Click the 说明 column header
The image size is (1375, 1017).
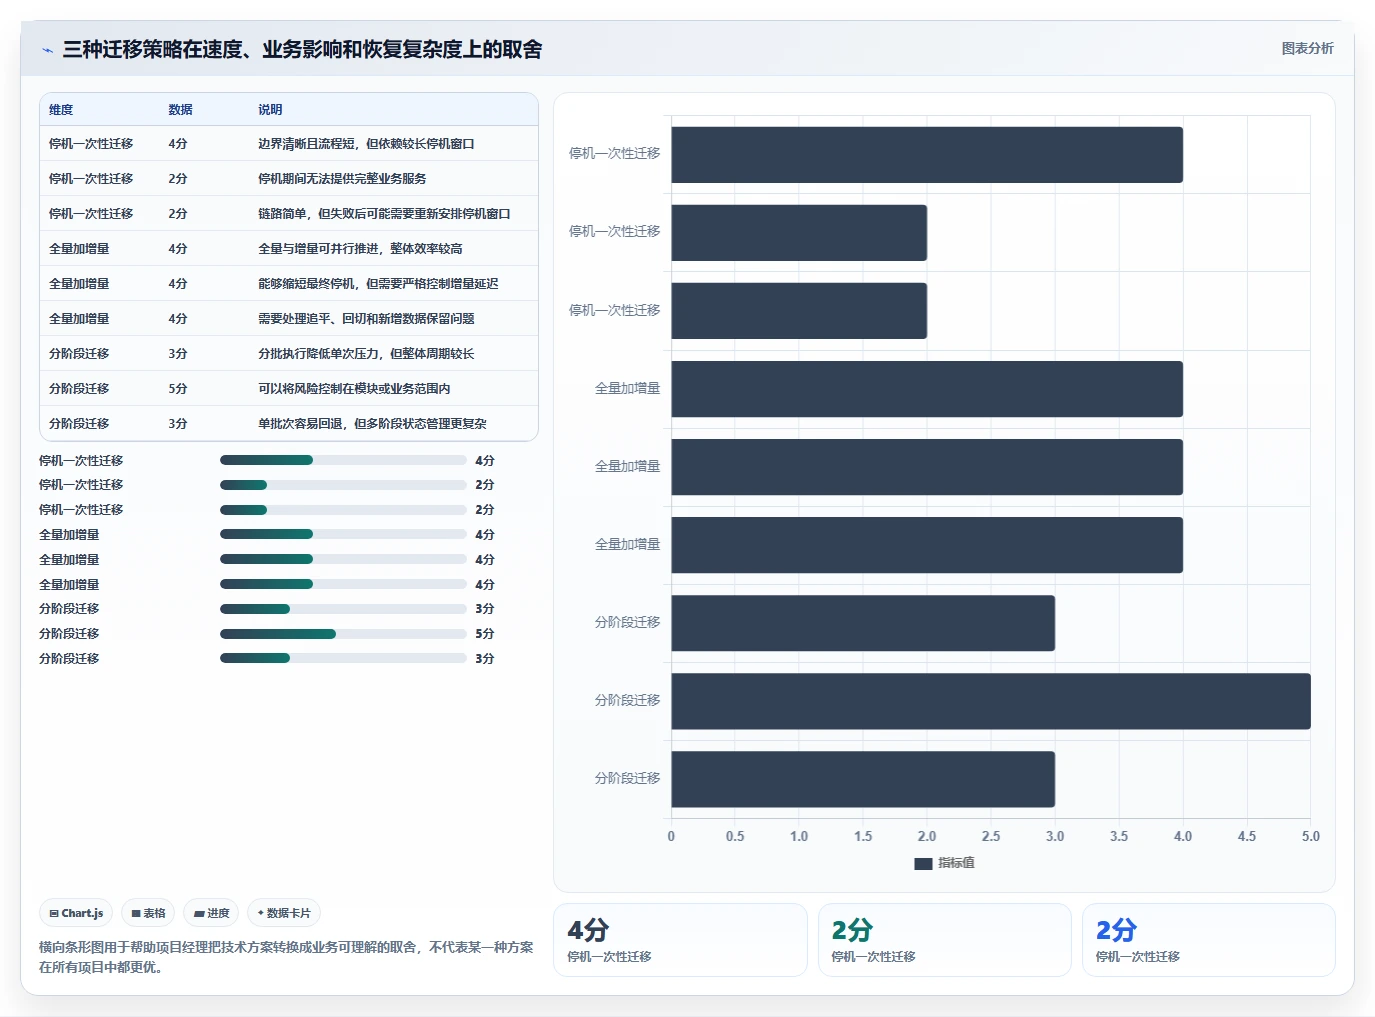point(270,110)
